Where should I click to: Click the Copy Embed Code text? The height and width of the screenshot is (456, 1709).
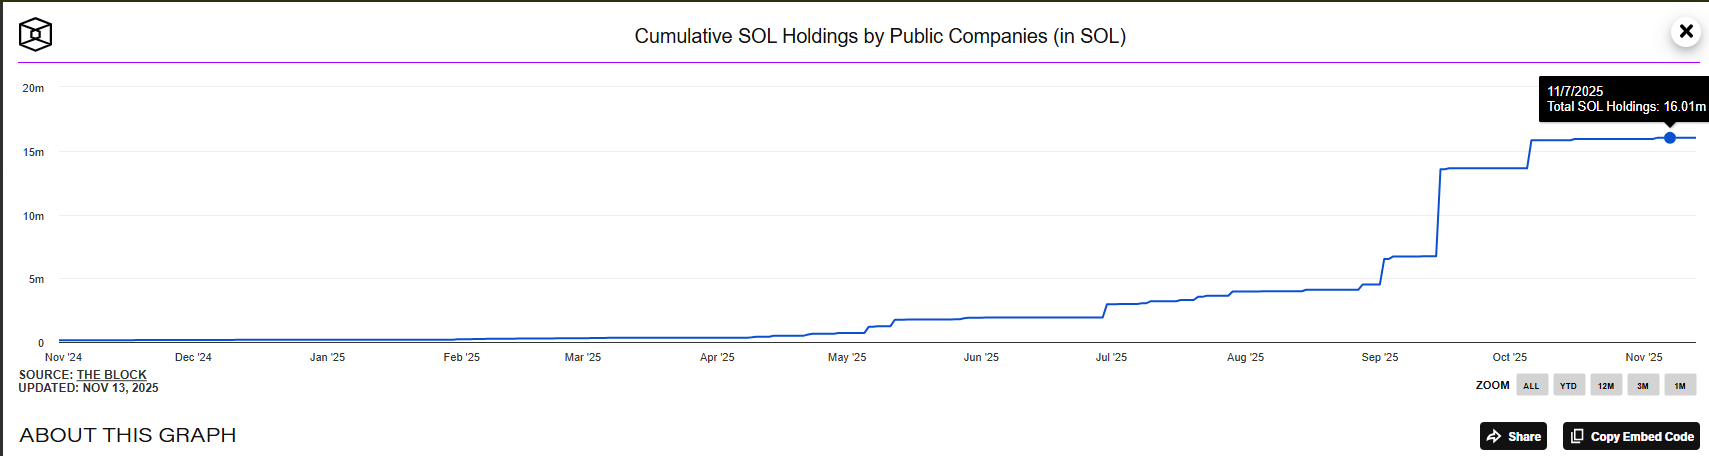1642,436
